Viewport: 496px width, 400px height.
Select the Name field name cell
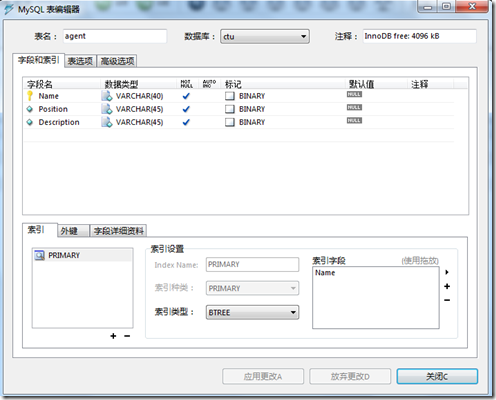point(49,96)
